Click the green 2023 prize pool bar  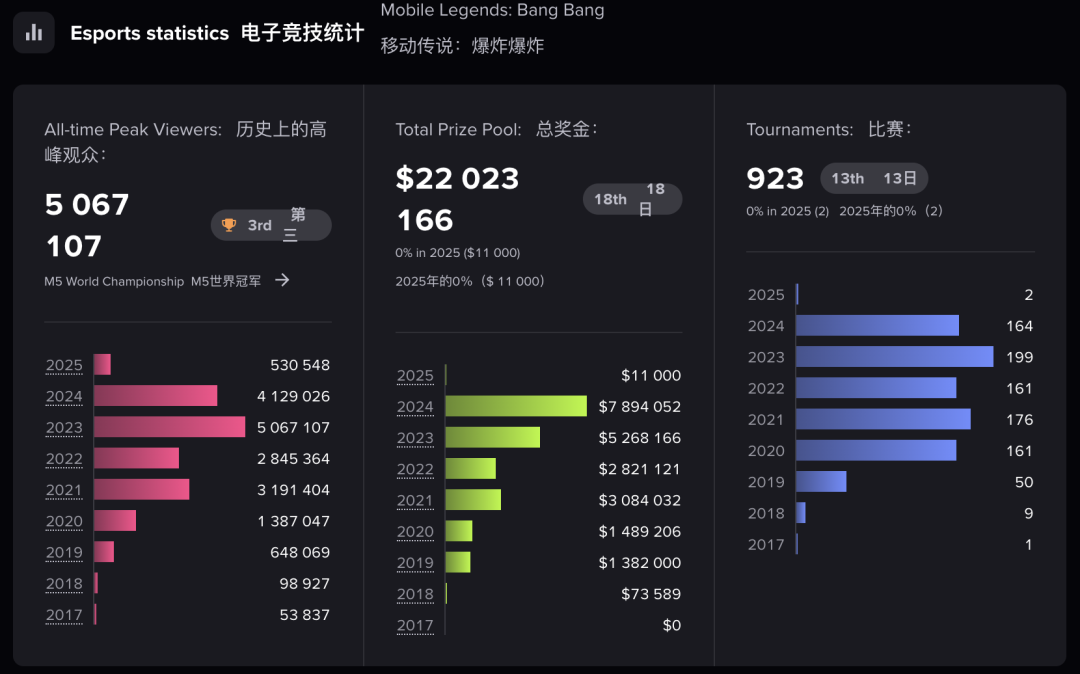[492, 438]
